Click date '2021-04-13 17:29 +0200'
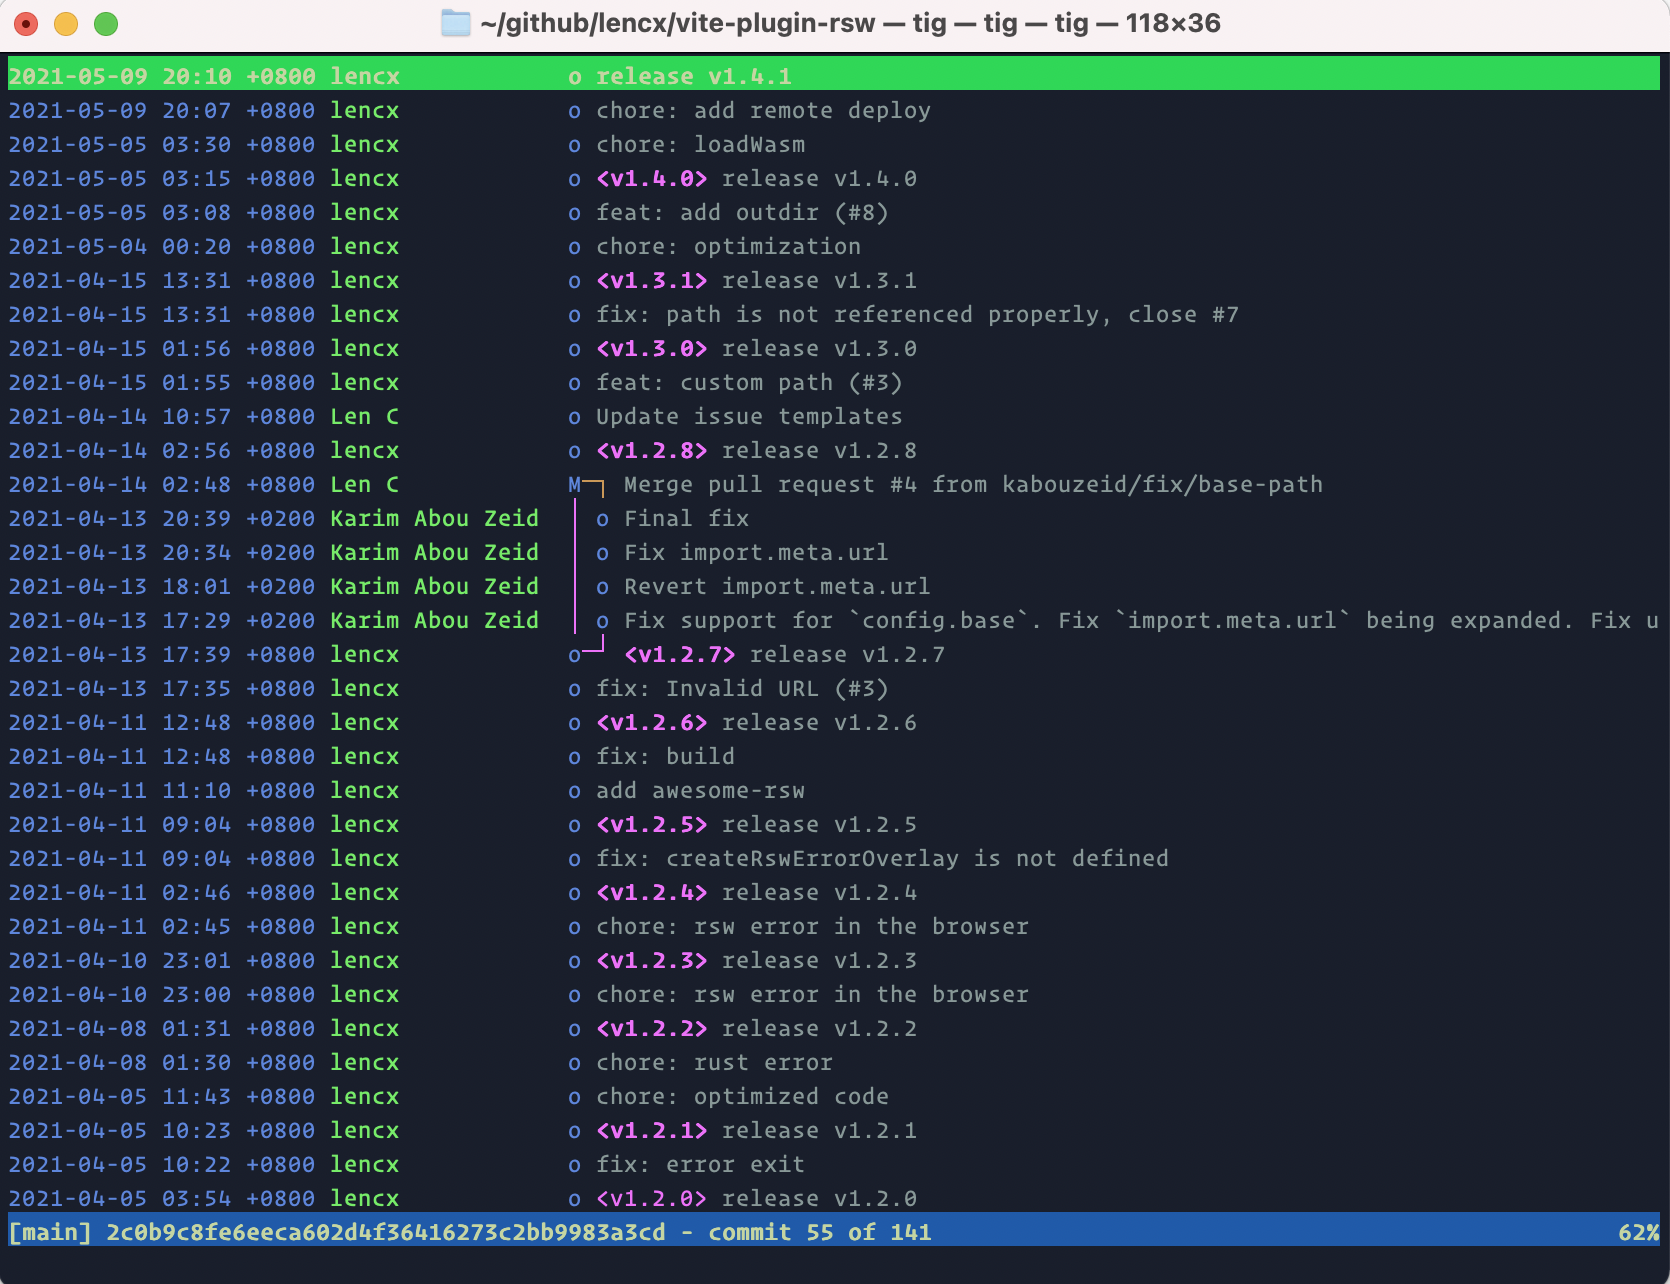Screen dimensions: 1670x1284 162,620
